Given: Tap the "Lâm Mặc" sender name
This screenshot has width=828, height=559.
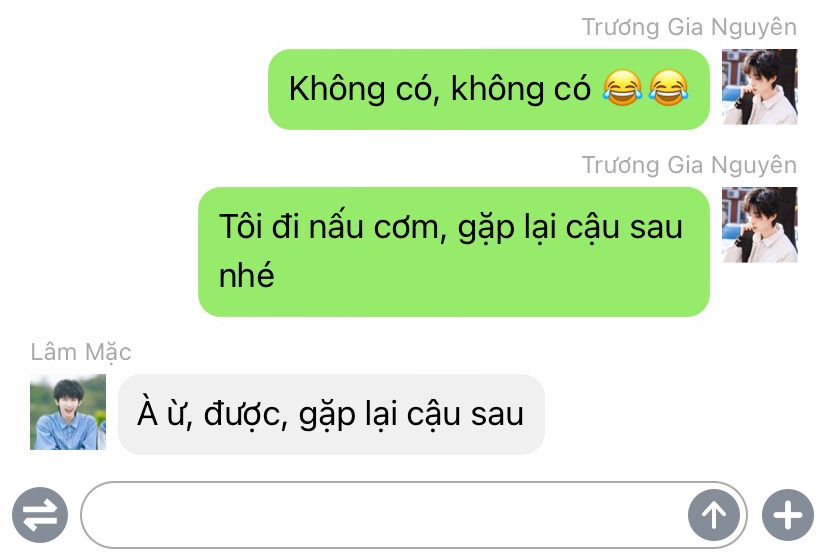Looking at the screenshot, I should tap(81, 353).
